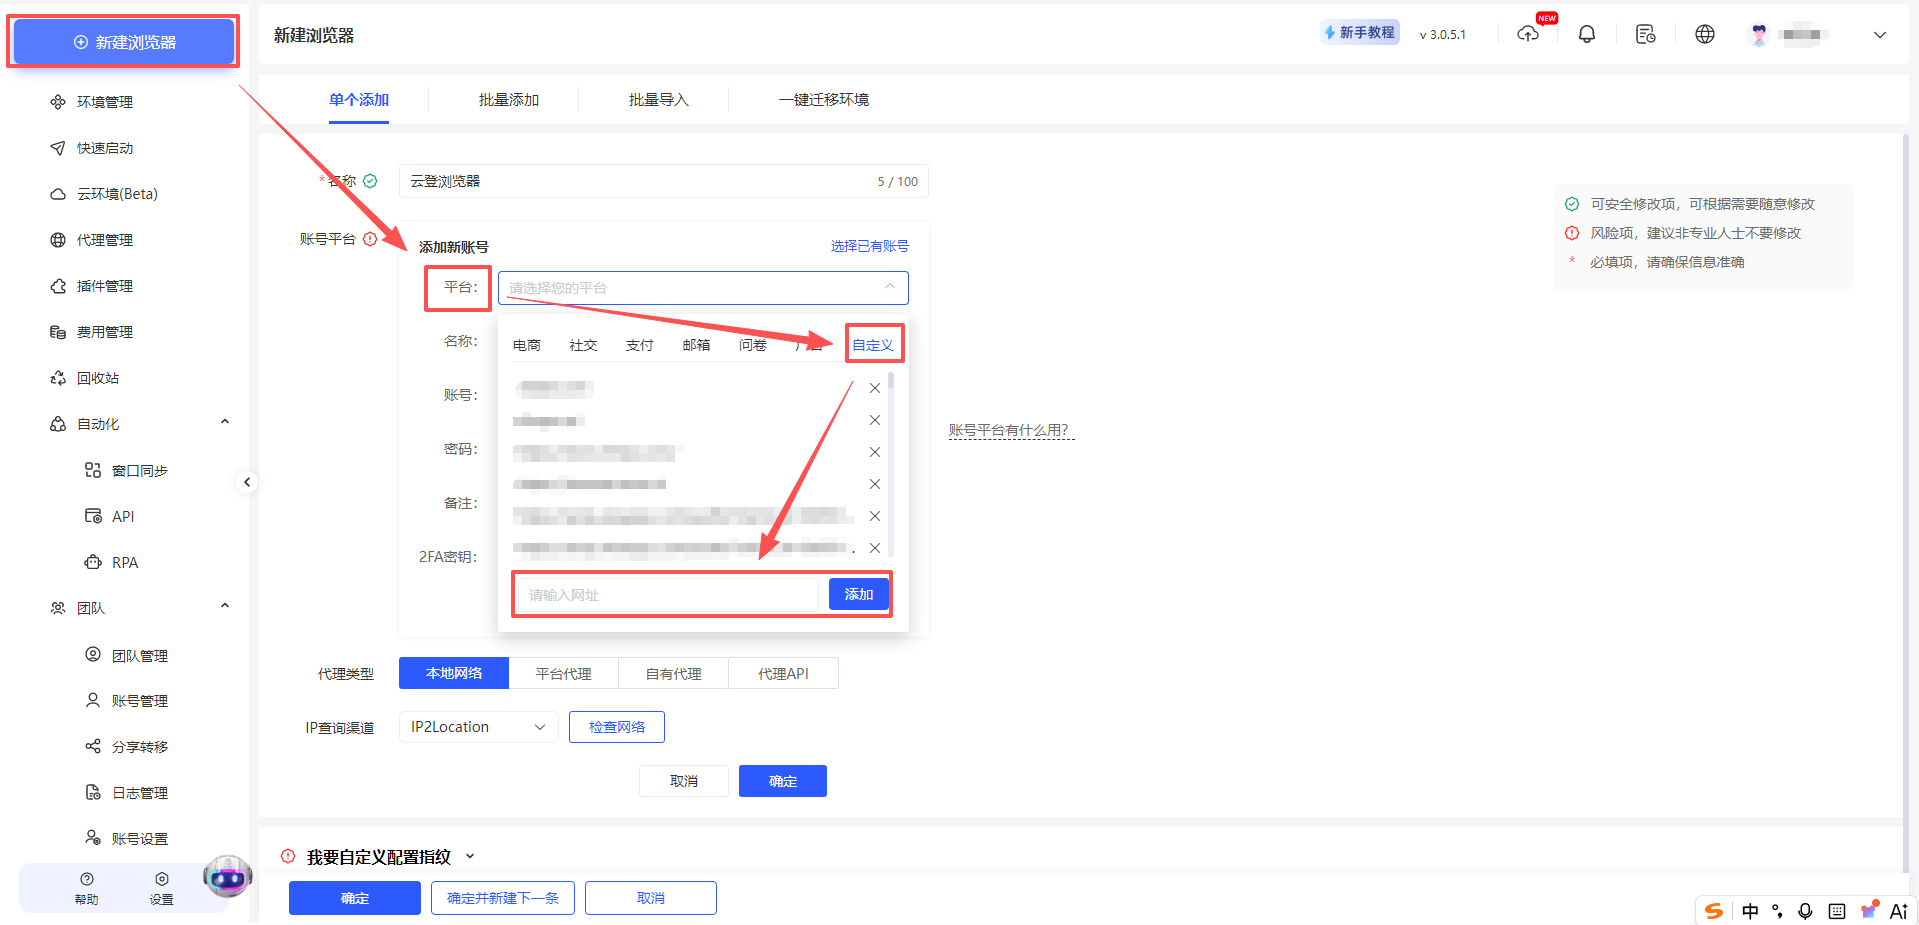Open the operation log icon
Viewport: 1919px width, 925px height.
1646,33
